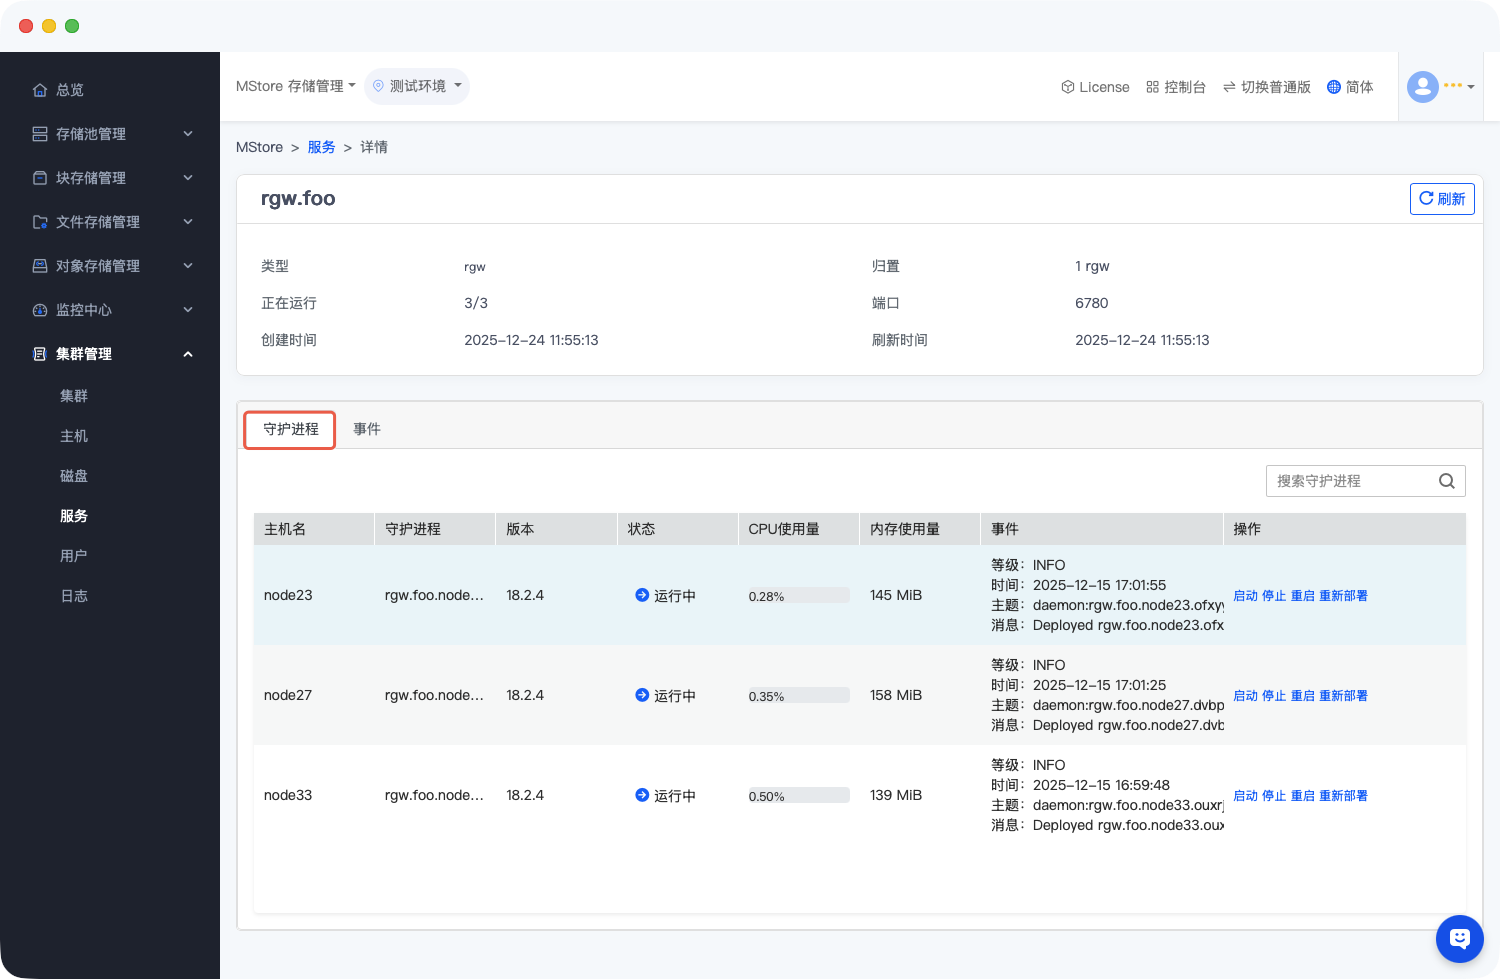Click the node27 CPU usage progress bar
The image size is (1500, 979).
click(x=798, y=696)
